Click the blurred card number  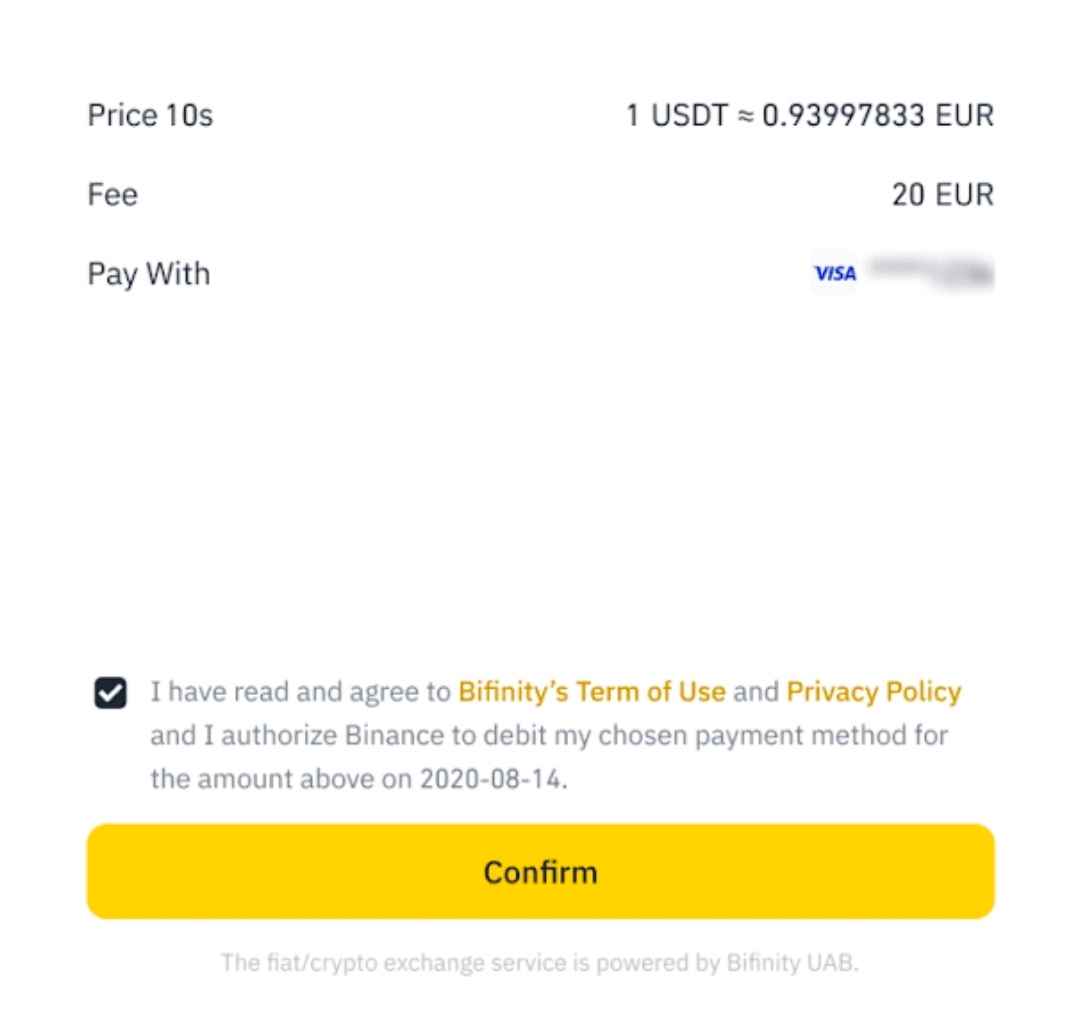930,273
